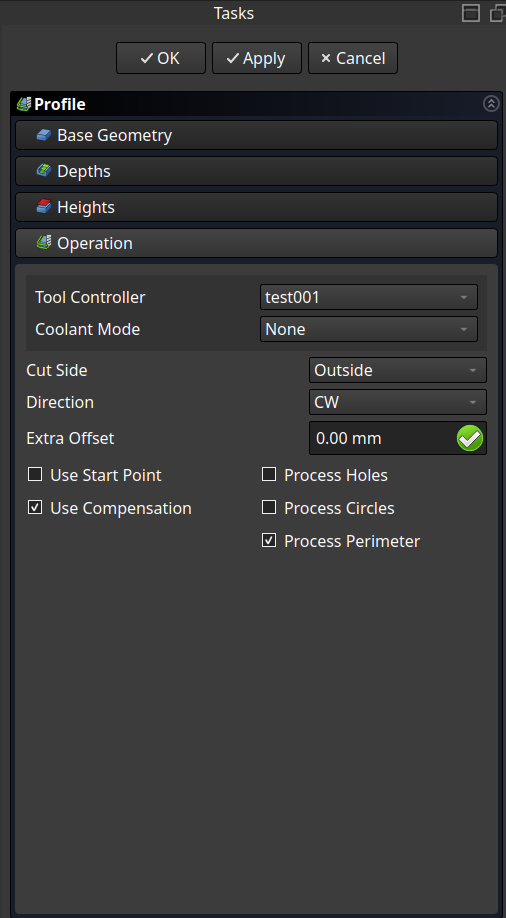The image size is (506, 918).
Task: Click the Depths section icon
Action: (44, 171)
